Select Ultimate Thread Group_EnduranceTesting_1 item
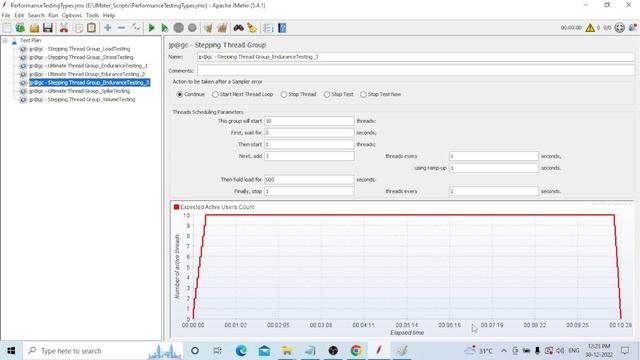Screen dimensions: 640x360 pyautogui.click(x=88, y=66)
